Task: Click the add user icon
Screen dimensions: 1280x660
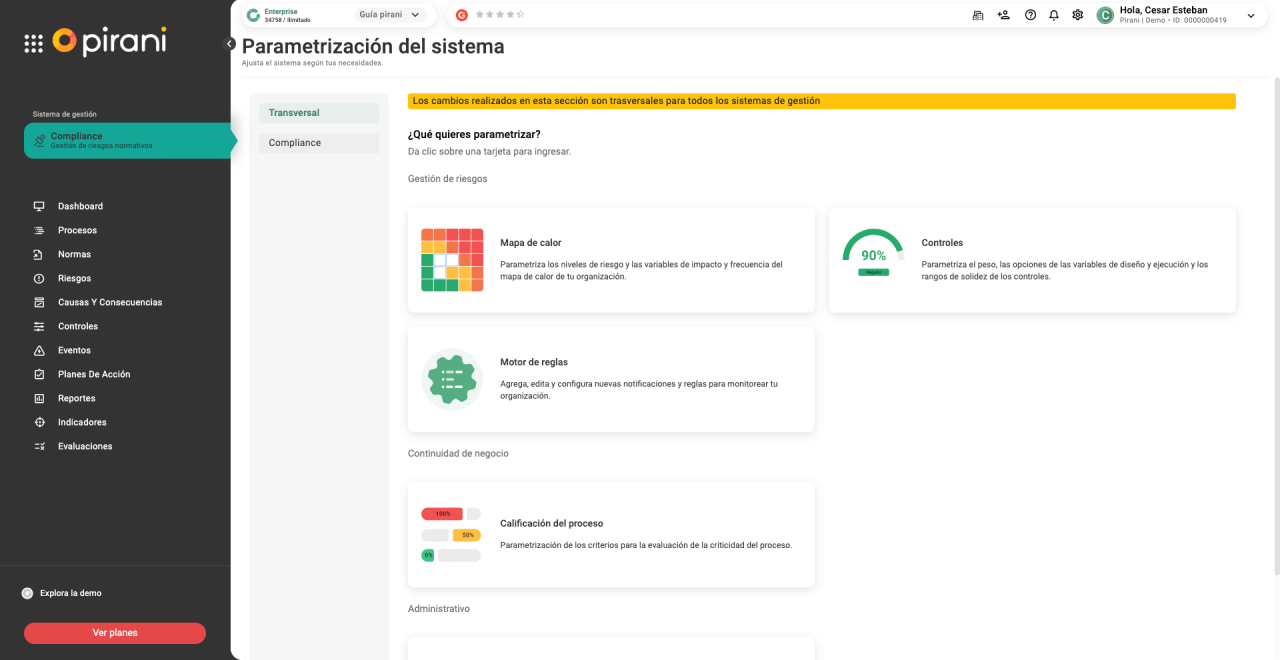Action: point(1004,15)
